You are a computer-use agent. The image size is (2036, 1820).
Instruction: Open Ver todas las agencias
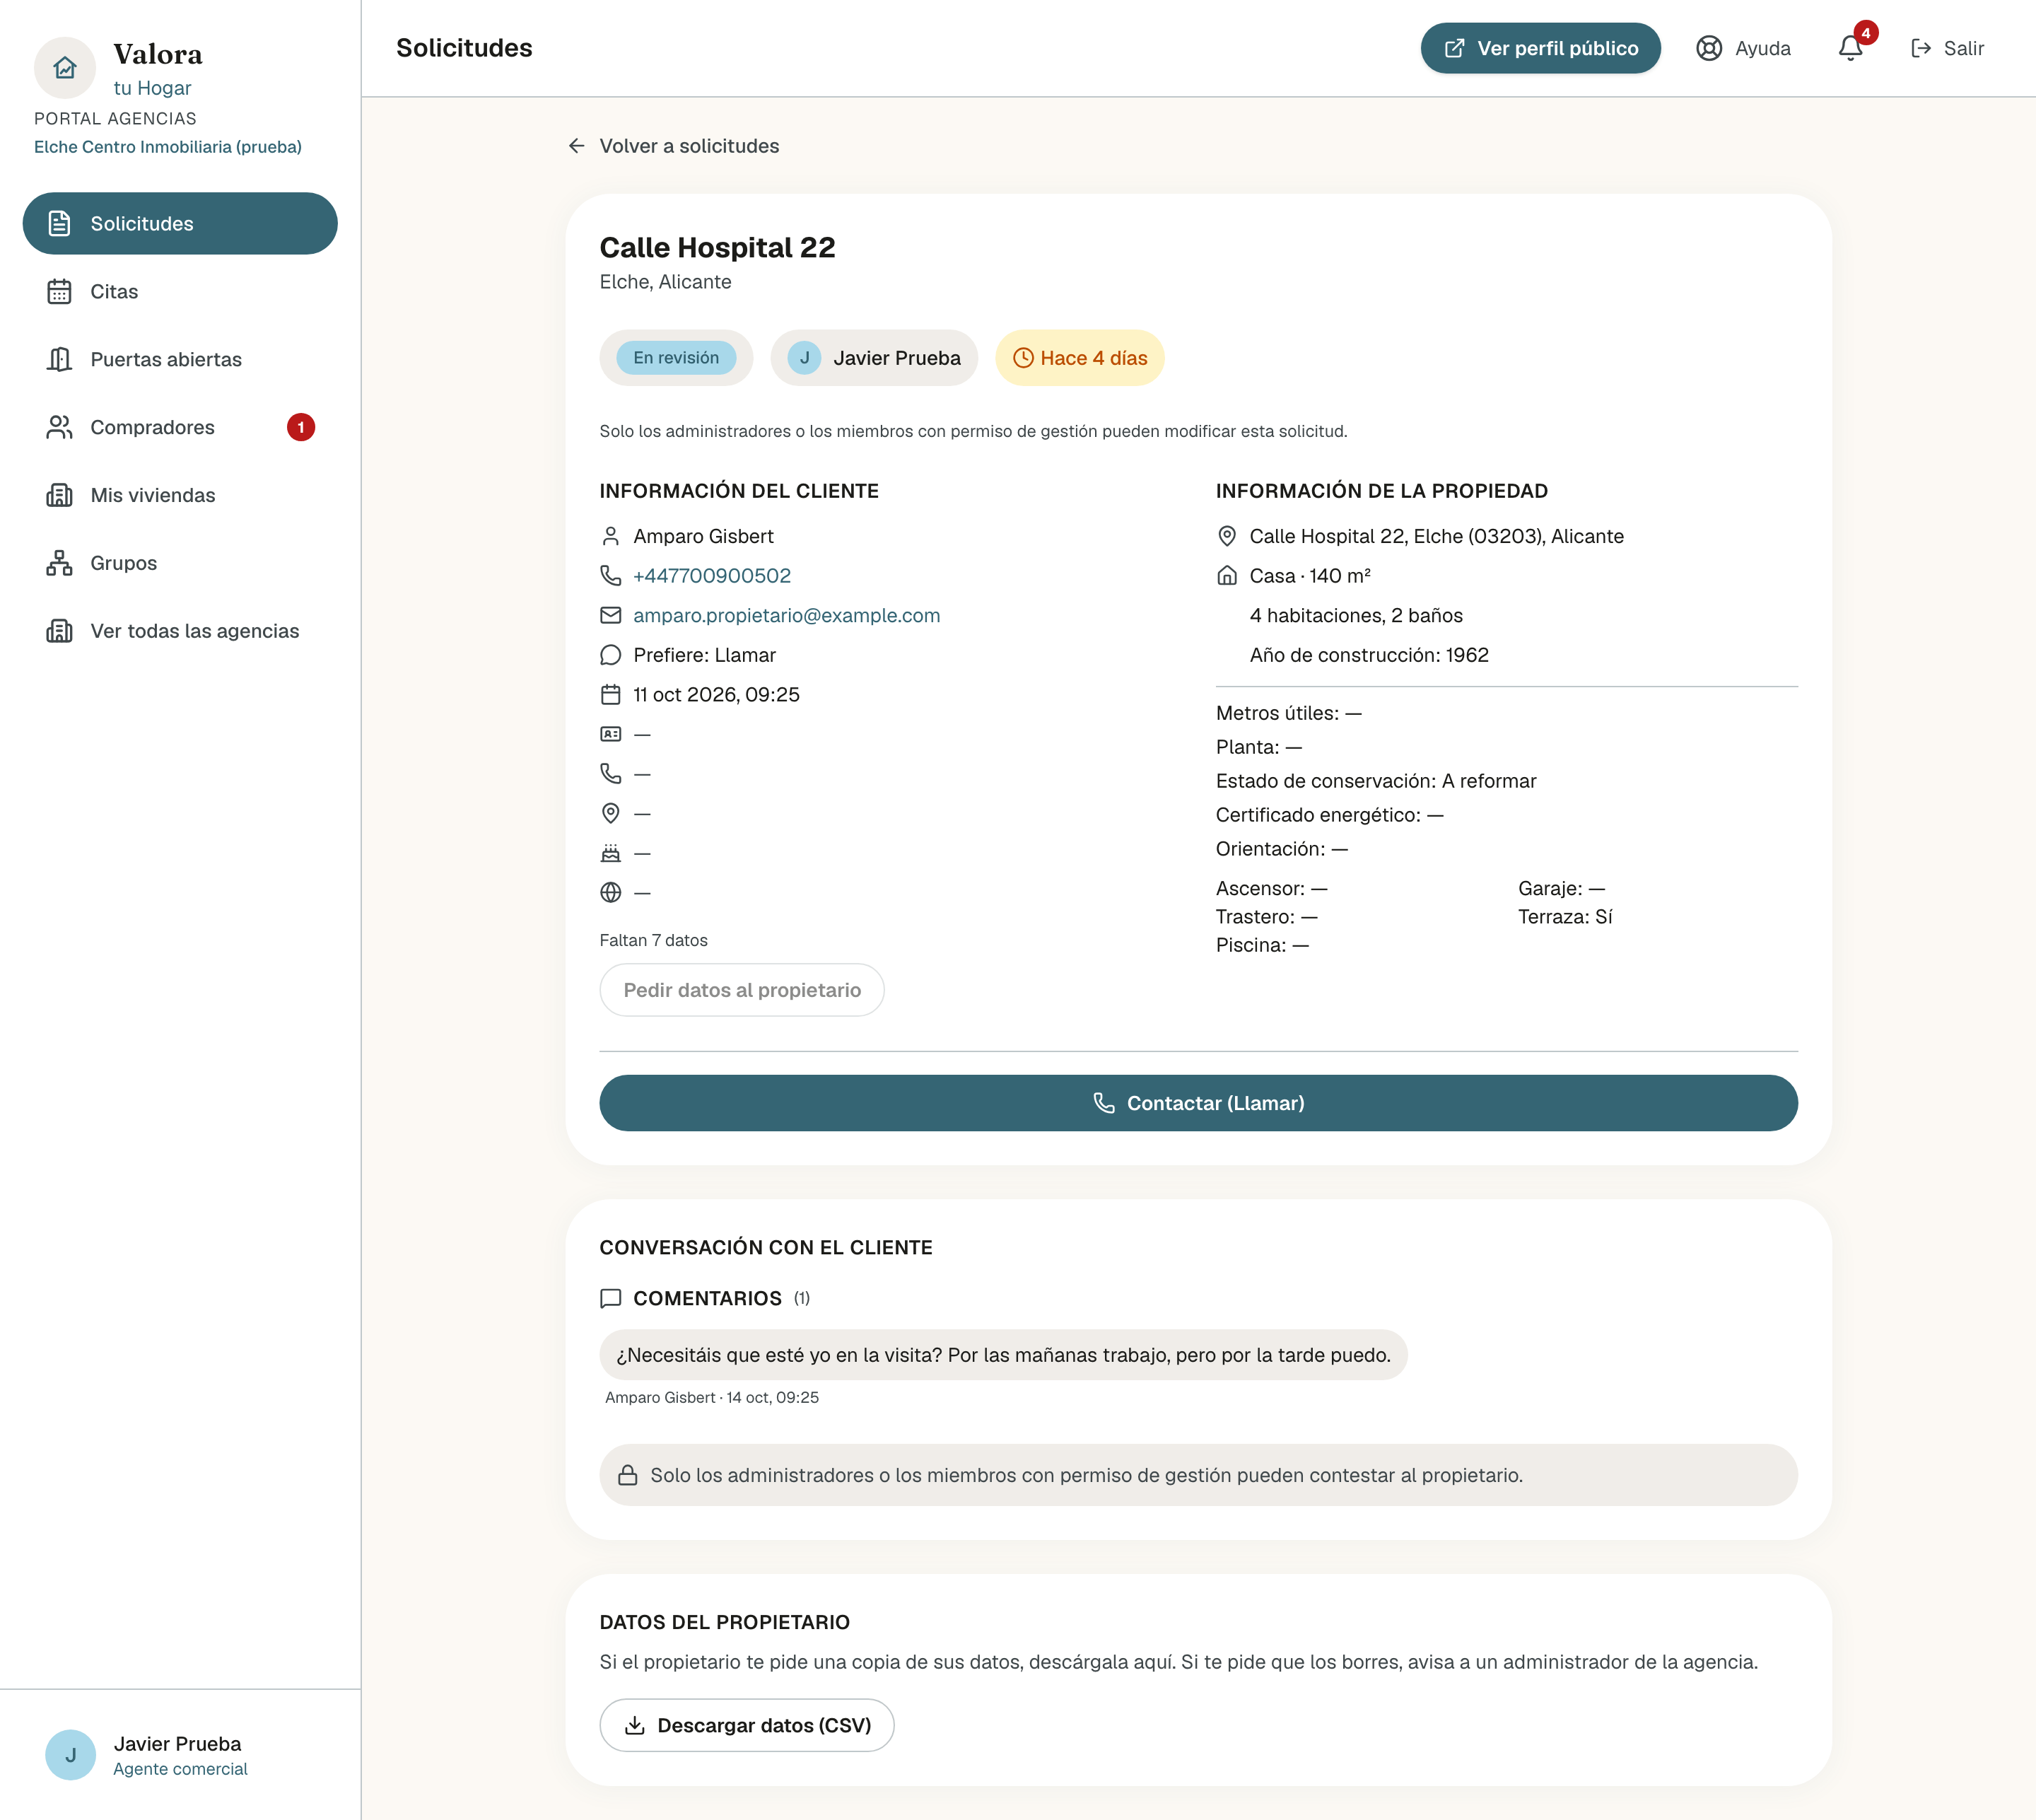pyautogui.click(x=180, y=631)
